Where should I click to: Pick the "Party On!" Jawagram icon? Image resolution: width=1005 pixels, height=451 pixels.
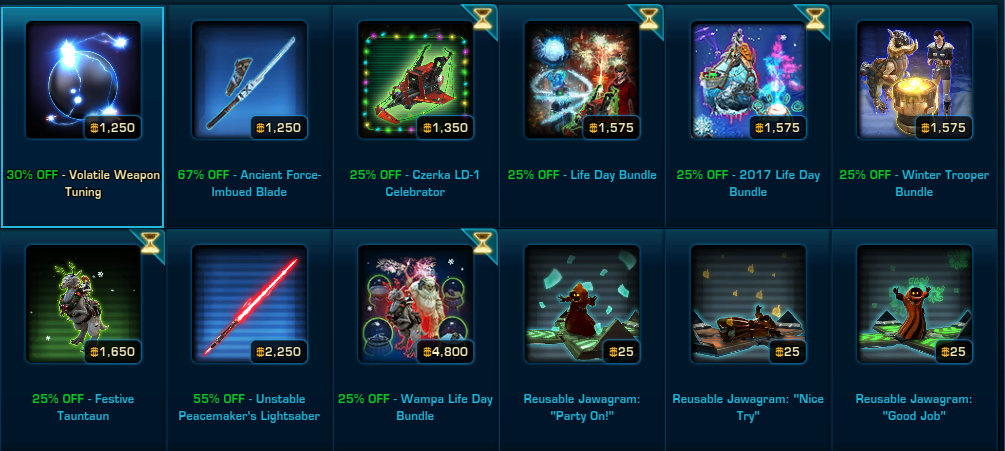582,304
